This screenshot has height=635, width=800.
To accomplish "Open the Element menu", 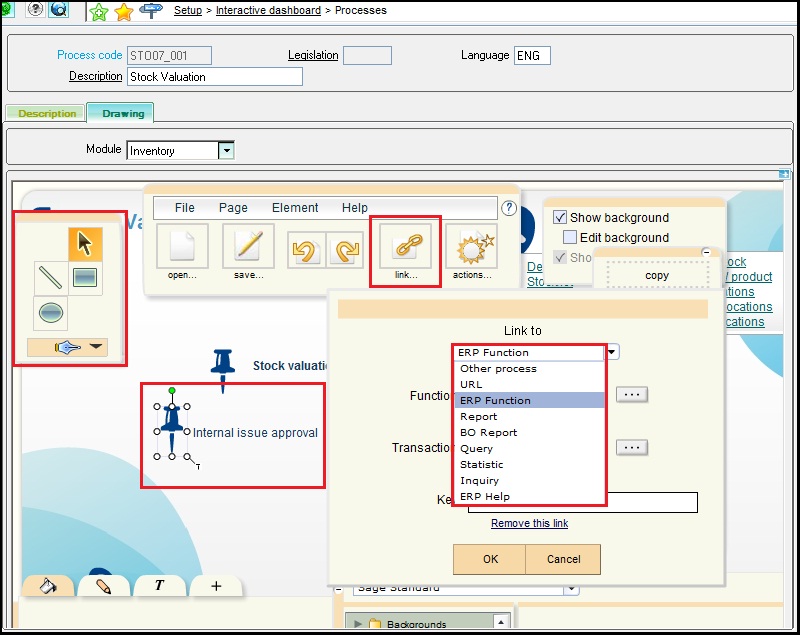I will pyautogui.click(x=295, y=208).
